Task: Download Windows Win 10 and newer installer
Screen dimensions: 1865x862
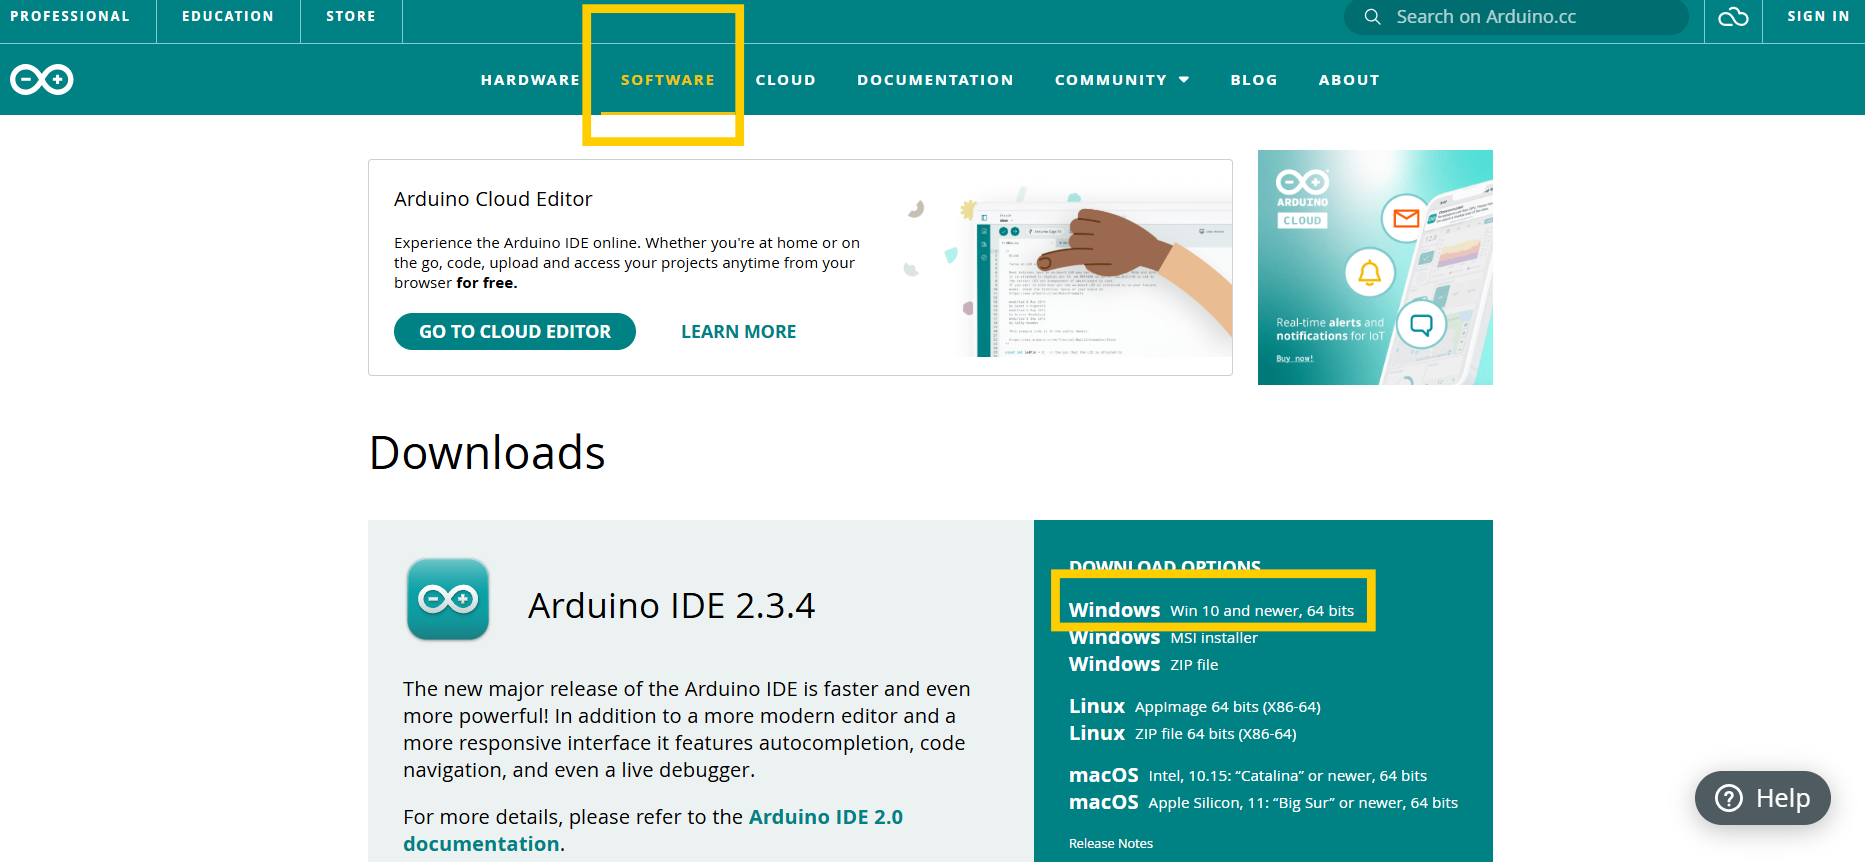Action: (x=1211, y=610)
